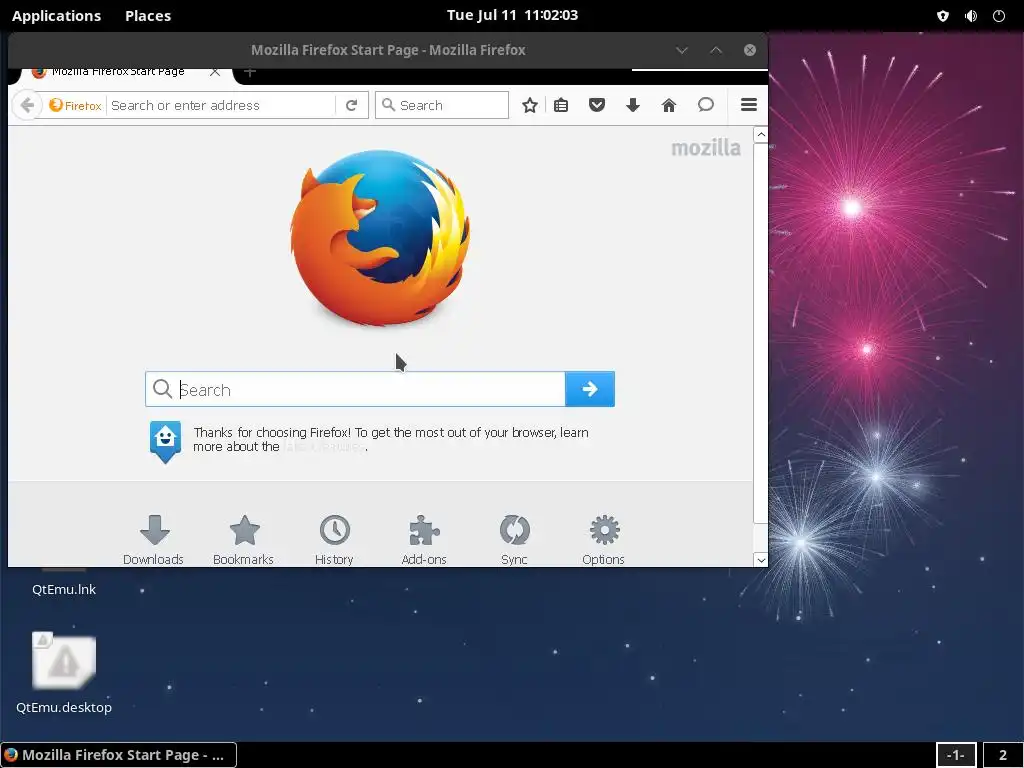Open Add-ons puzzle piece shortcut
The height and width of the screenshot is (768, 1024).
[424, 540]
